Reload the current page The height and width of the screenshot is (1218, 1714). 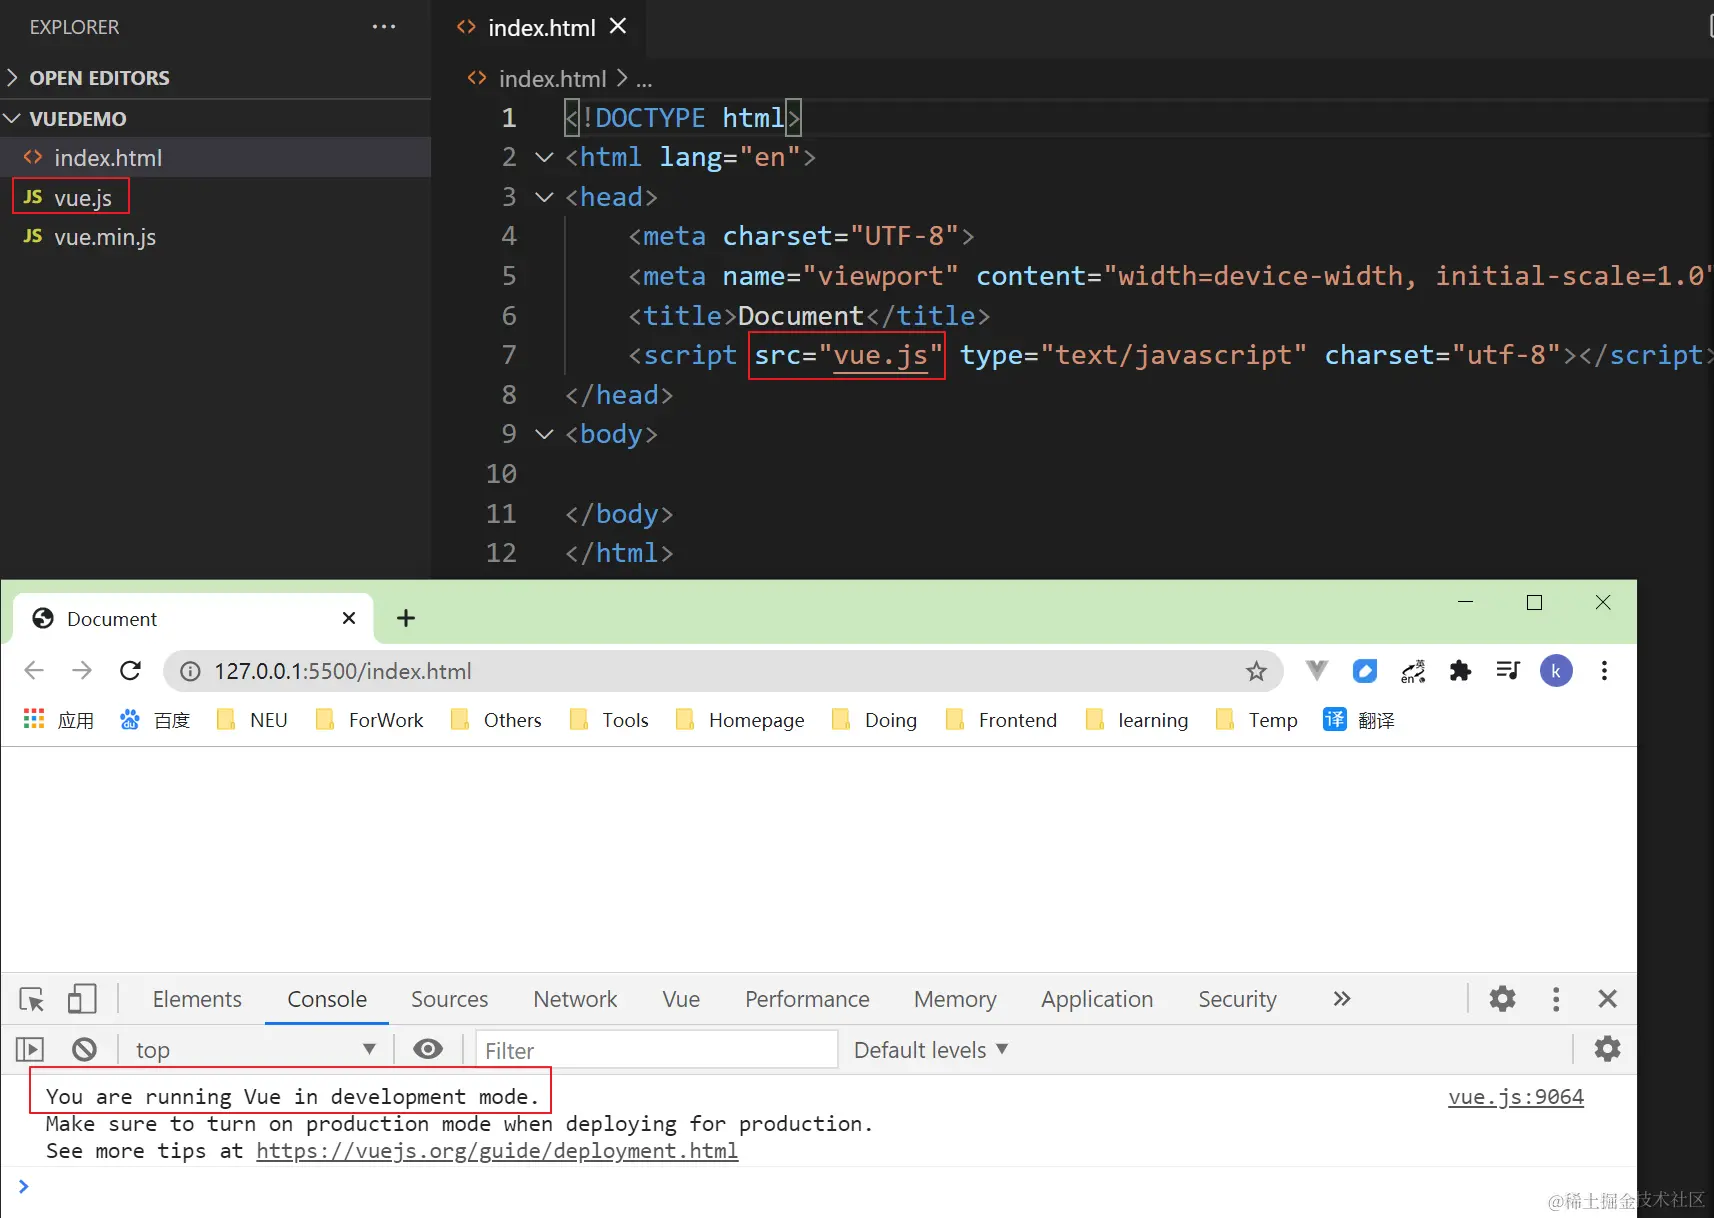pos(130,671)
